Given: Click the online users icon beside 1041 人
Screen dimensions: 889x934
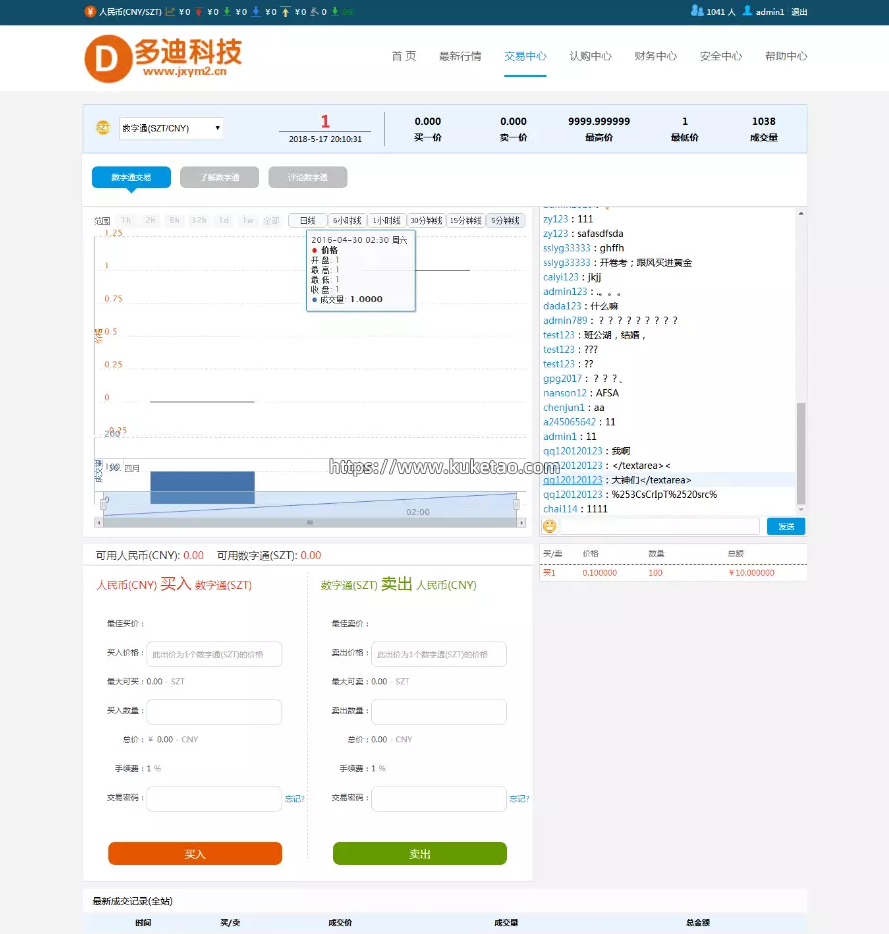Looking at the screenshot, I should [697, 11].
